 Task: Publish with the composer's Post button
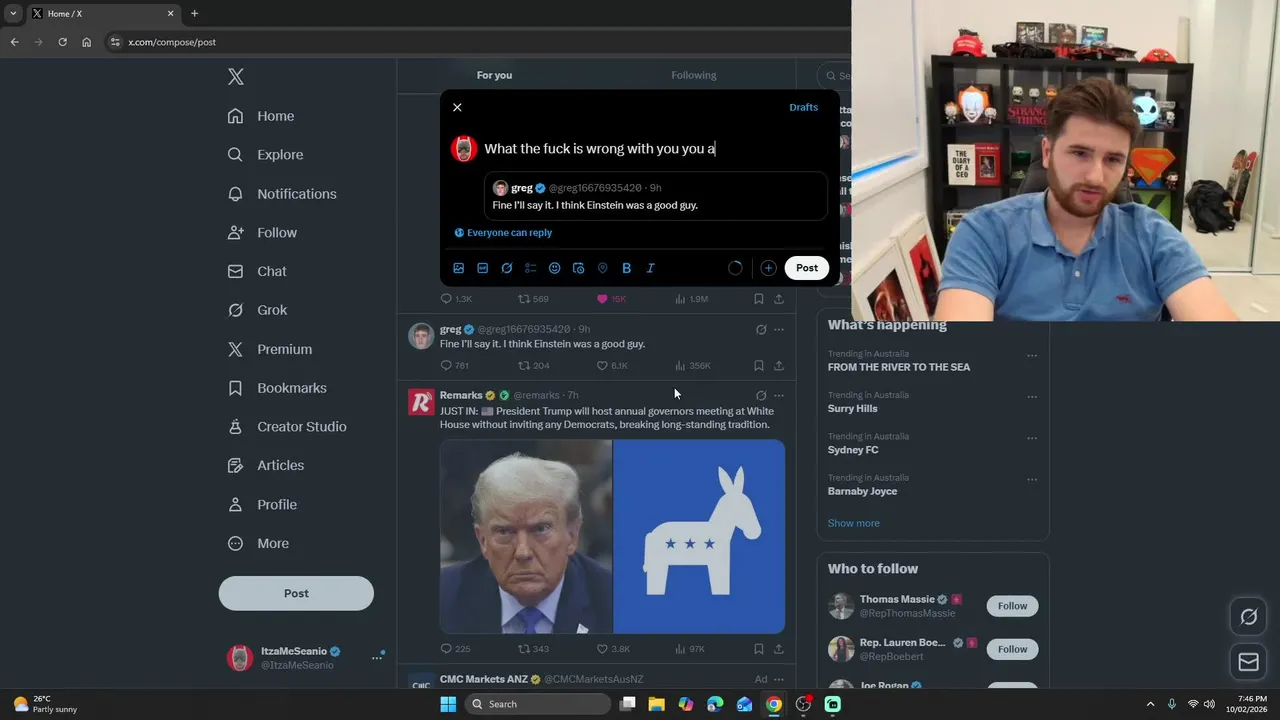[807, 268]
